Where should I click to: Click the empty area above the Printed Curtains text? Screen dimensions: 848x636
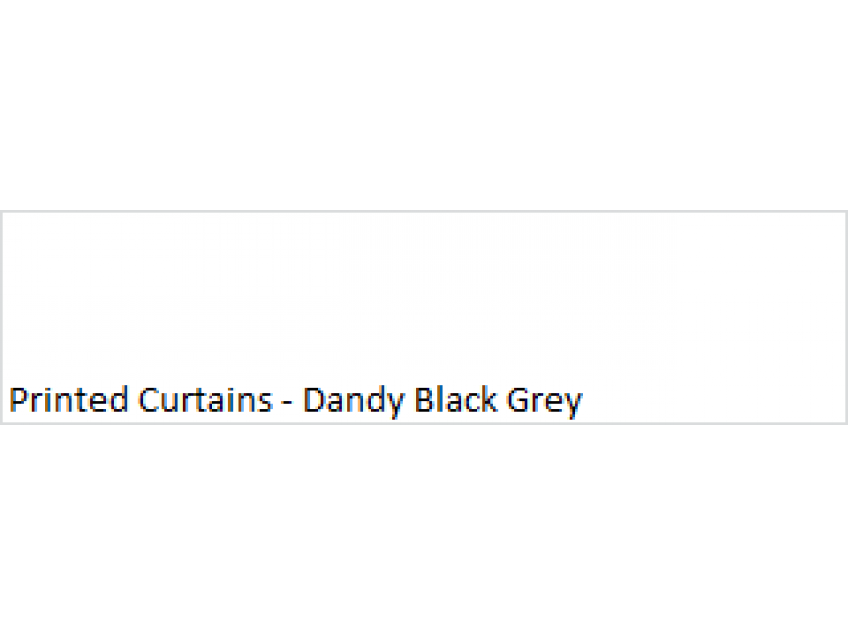(424, 295)
